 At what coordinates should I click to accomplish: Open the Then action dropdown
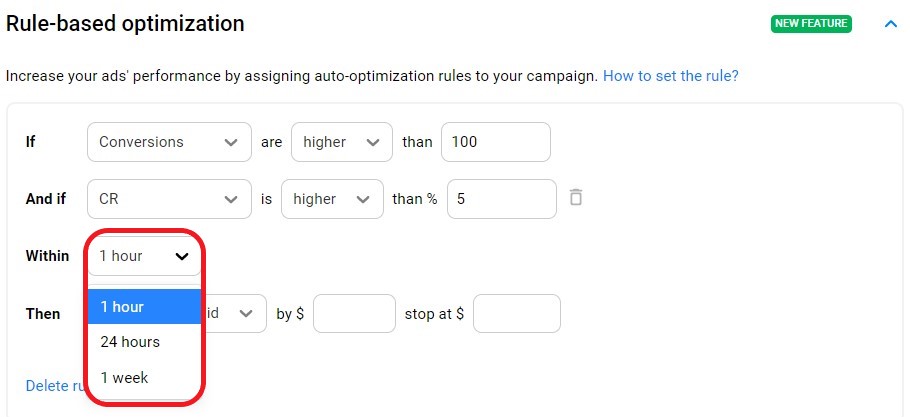(236, 314)
